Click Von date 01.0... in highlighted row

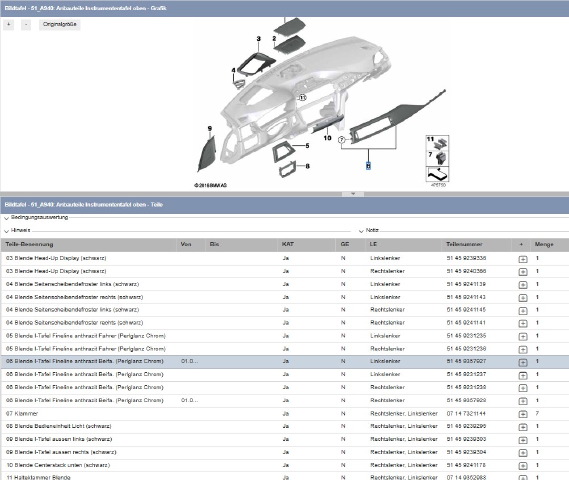click(189, 361)
